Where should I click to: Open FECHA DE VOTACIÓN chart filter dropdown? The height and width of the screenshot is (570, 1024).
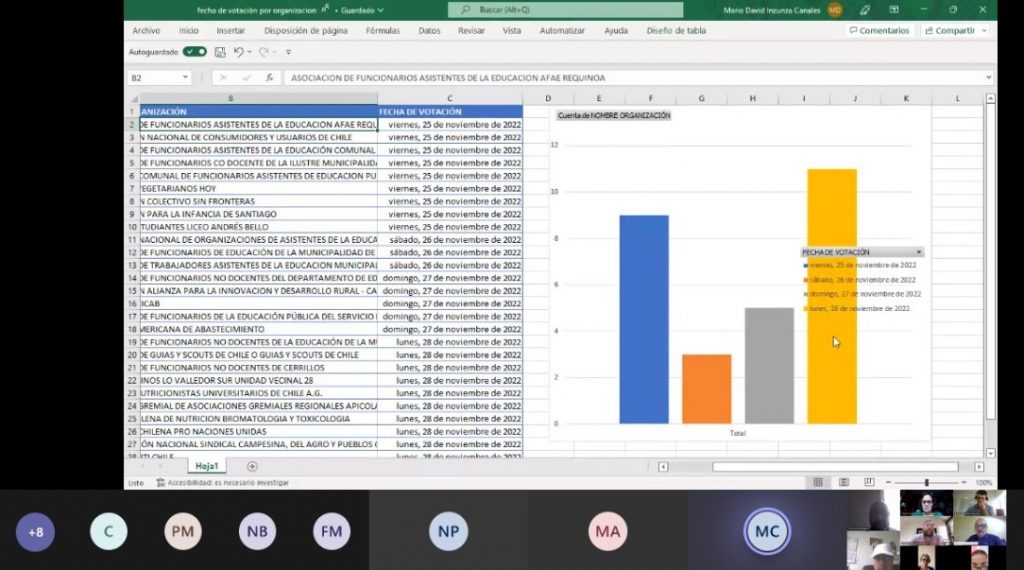pos(919,253)
